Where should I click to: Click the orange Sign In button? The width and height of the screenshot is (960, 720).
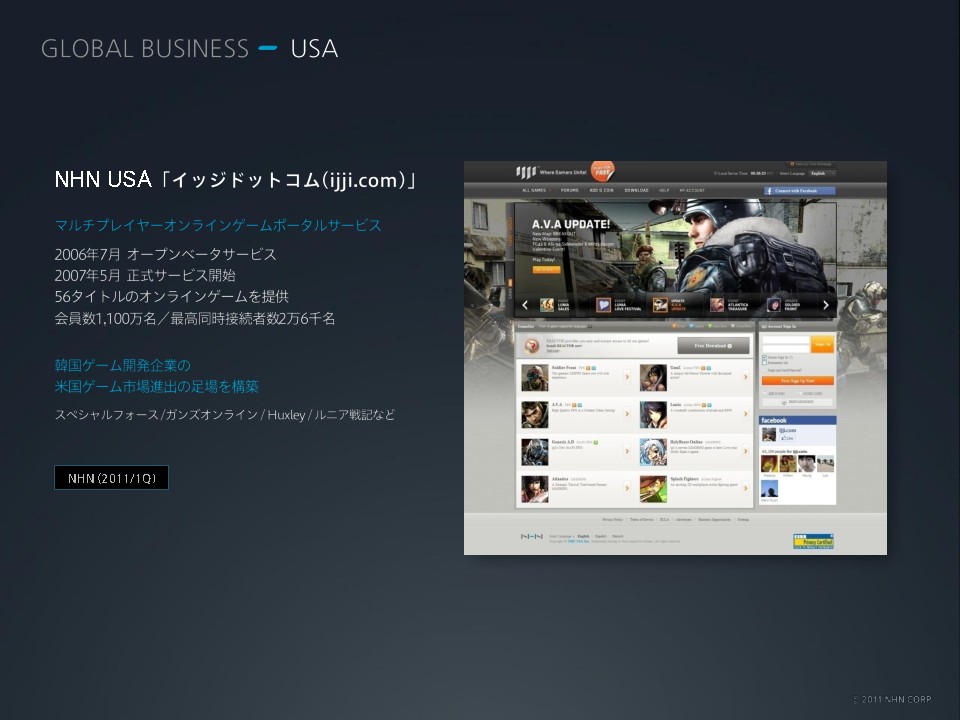point(822,344)
